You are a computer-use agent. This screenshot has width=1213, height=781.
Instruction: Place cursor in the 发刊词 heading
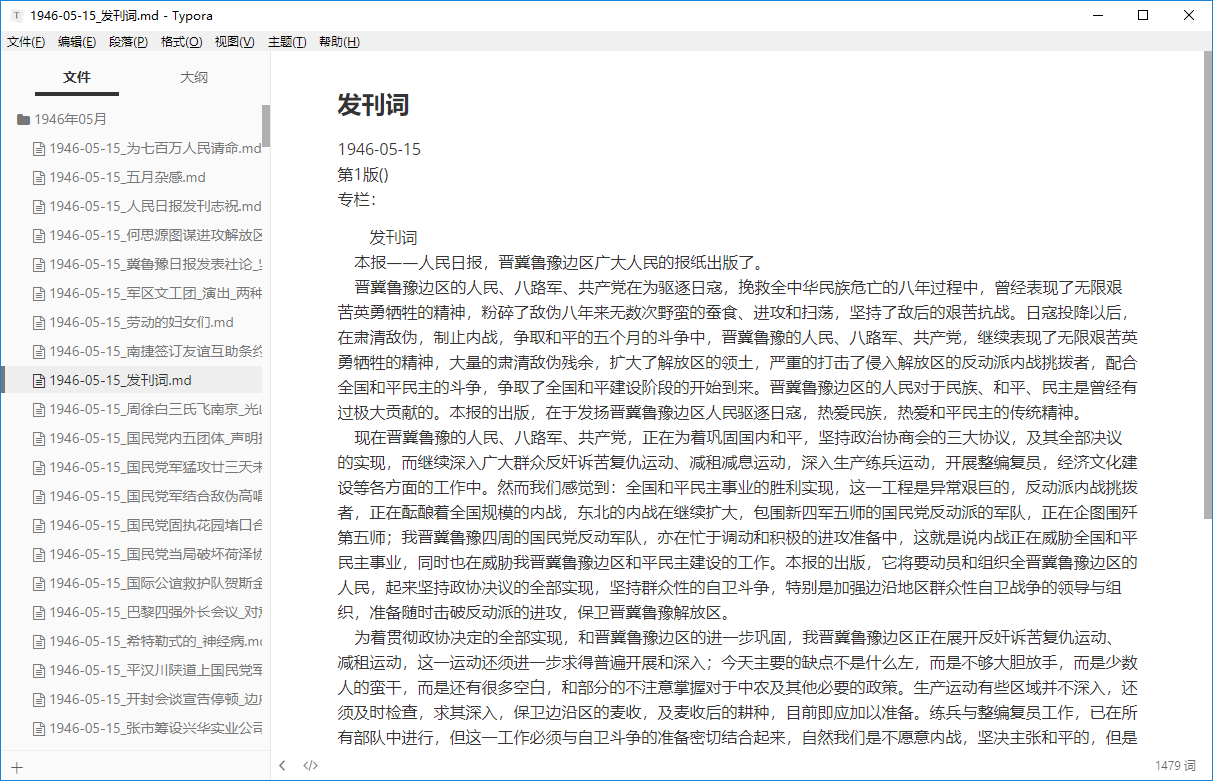pyautogui.click(x=373, y=105)
